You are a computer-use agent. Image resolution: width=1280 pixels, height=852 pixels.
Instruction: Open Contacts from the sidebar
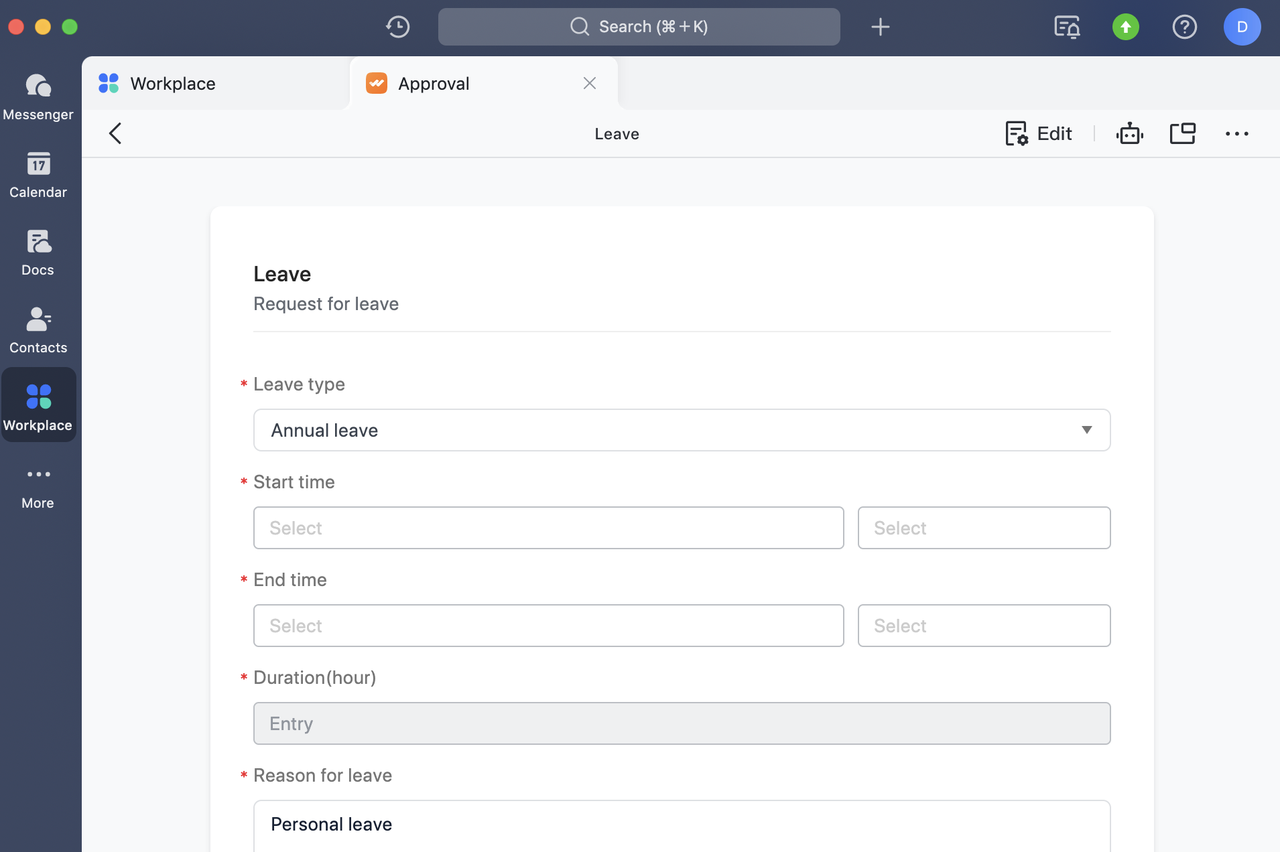[38, 331]
